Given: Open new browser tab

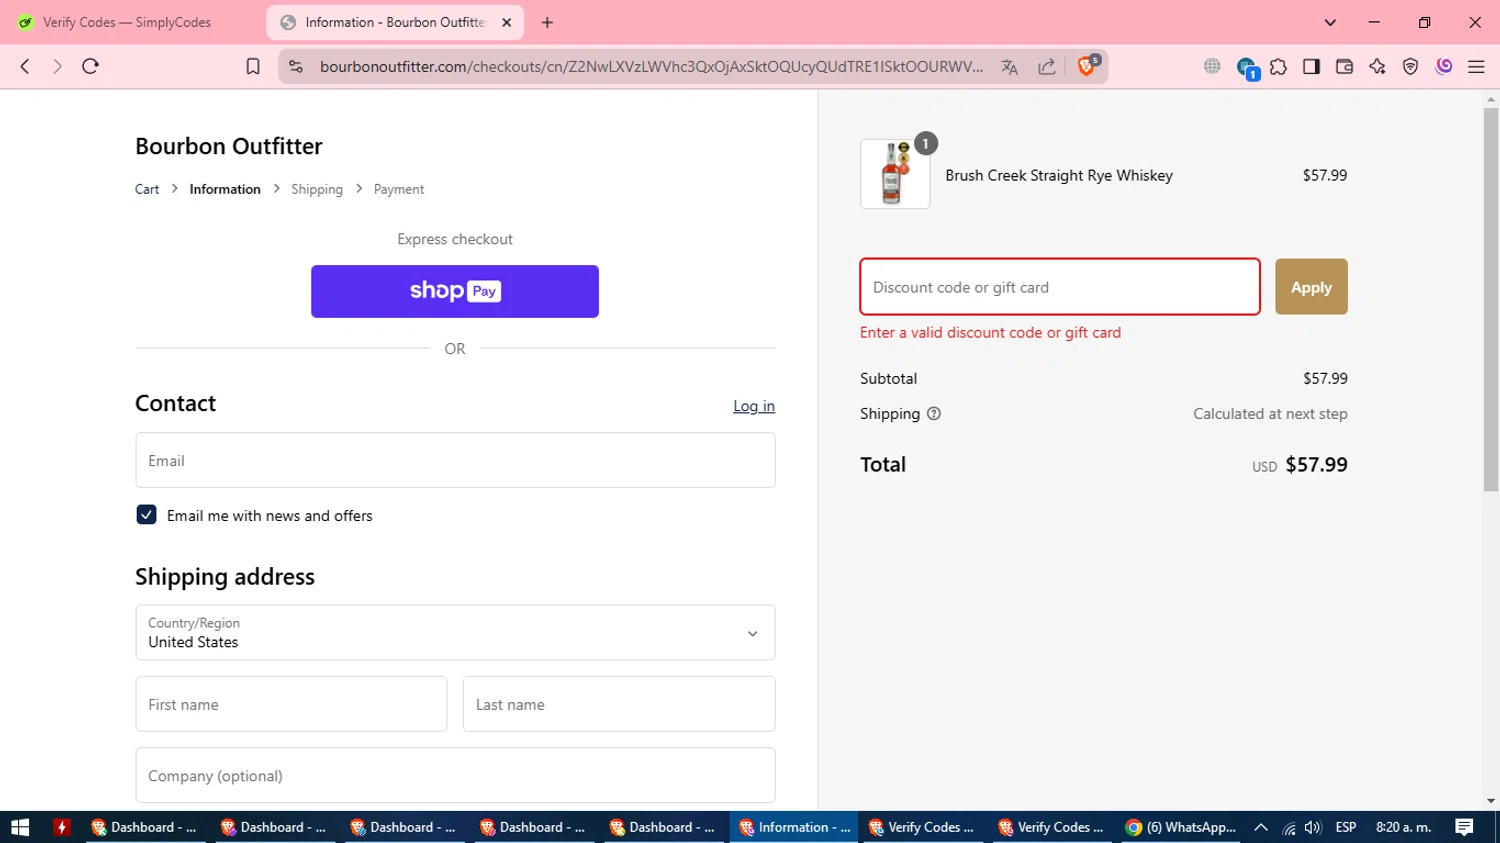Looking at the screenshot, I should point(547,22).
